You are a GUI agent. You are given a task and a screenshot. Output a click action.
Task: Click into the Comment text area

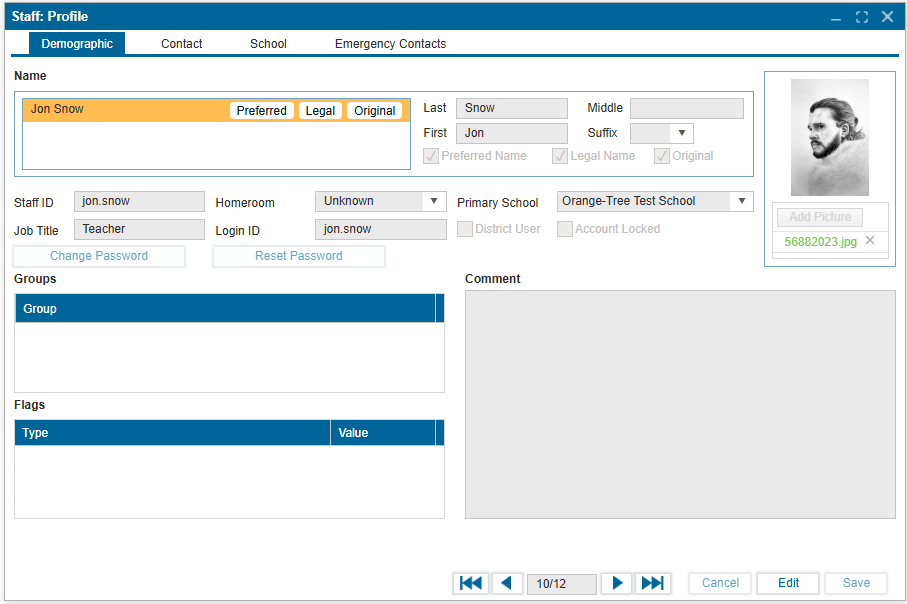click(x=680, y=404)
